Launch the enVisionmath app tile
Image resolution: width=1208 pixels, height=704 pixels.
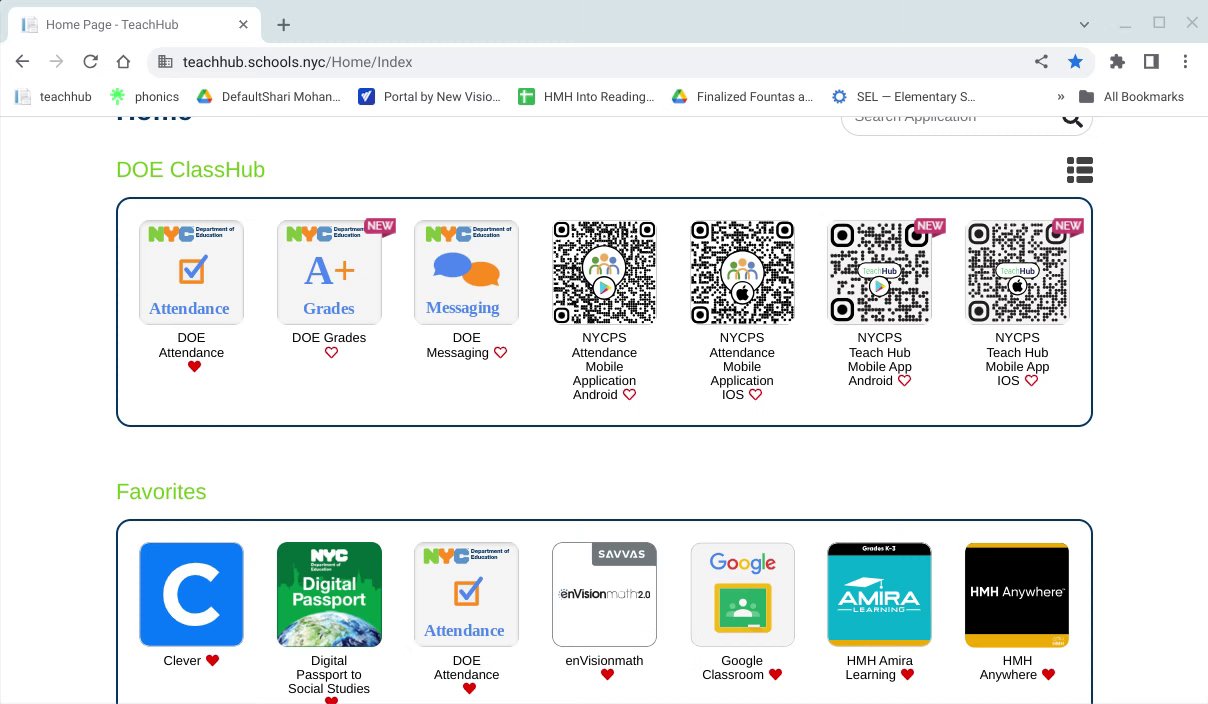(x=604, y=594)
